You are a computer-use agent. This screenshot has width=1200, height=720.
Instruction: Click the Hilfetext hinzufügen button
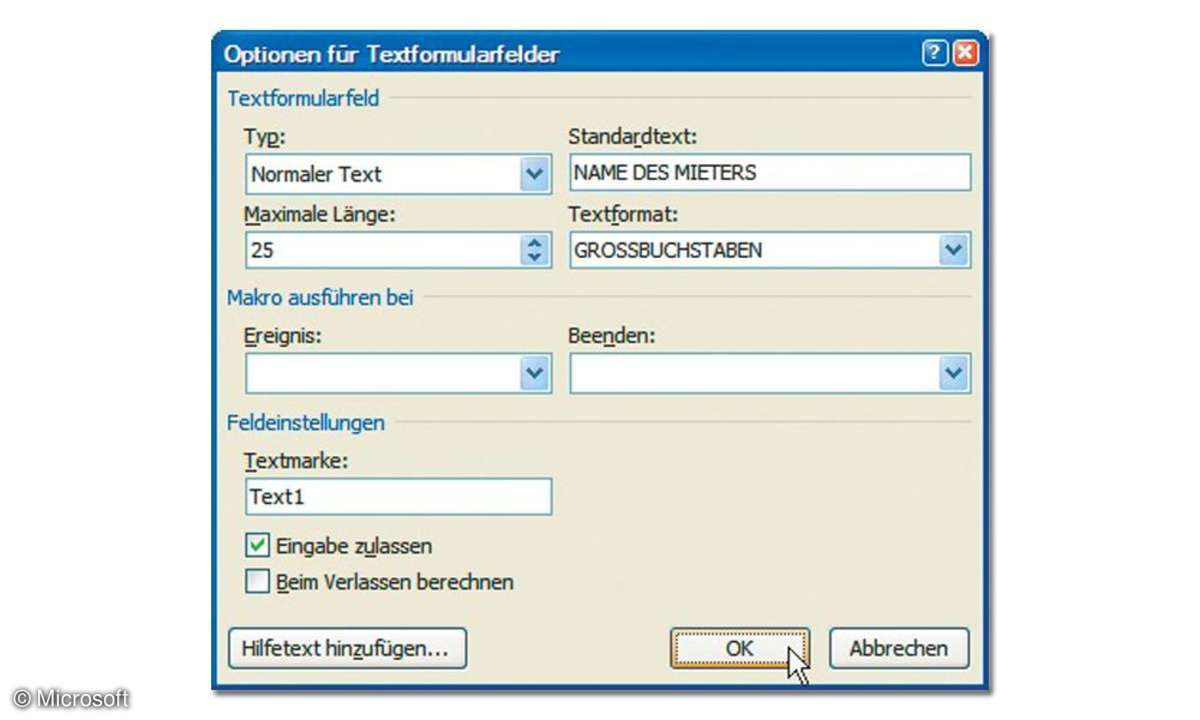(x=347, y=648)
